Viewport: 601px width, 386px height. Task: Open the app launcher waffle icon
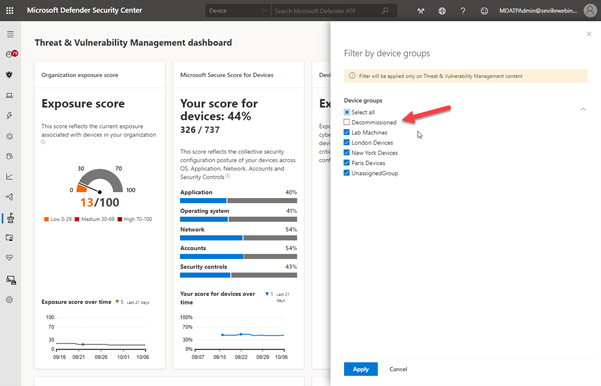coord(10,11)
